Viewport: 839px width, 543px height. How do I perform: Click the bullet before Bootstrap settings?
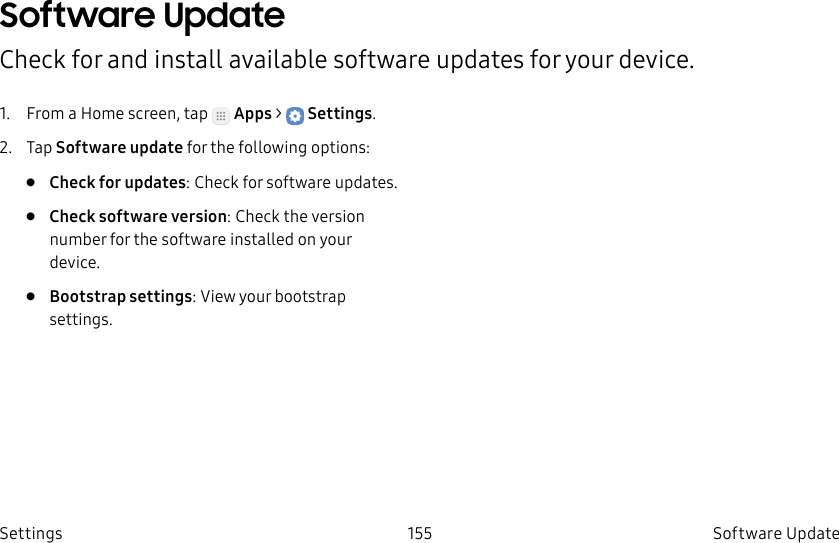click(30, 296)
